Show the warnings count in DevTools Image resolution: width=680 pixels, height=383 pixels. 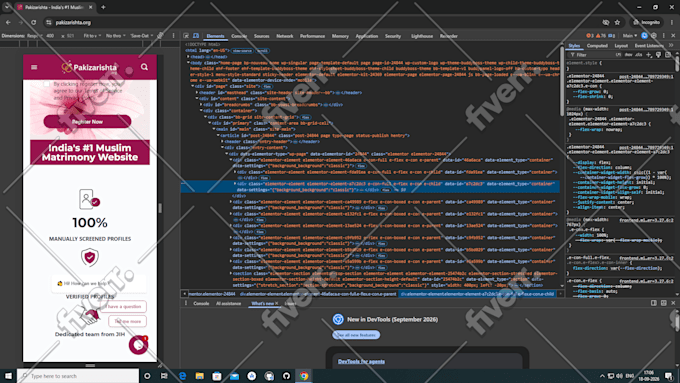(x=601, y=36)
